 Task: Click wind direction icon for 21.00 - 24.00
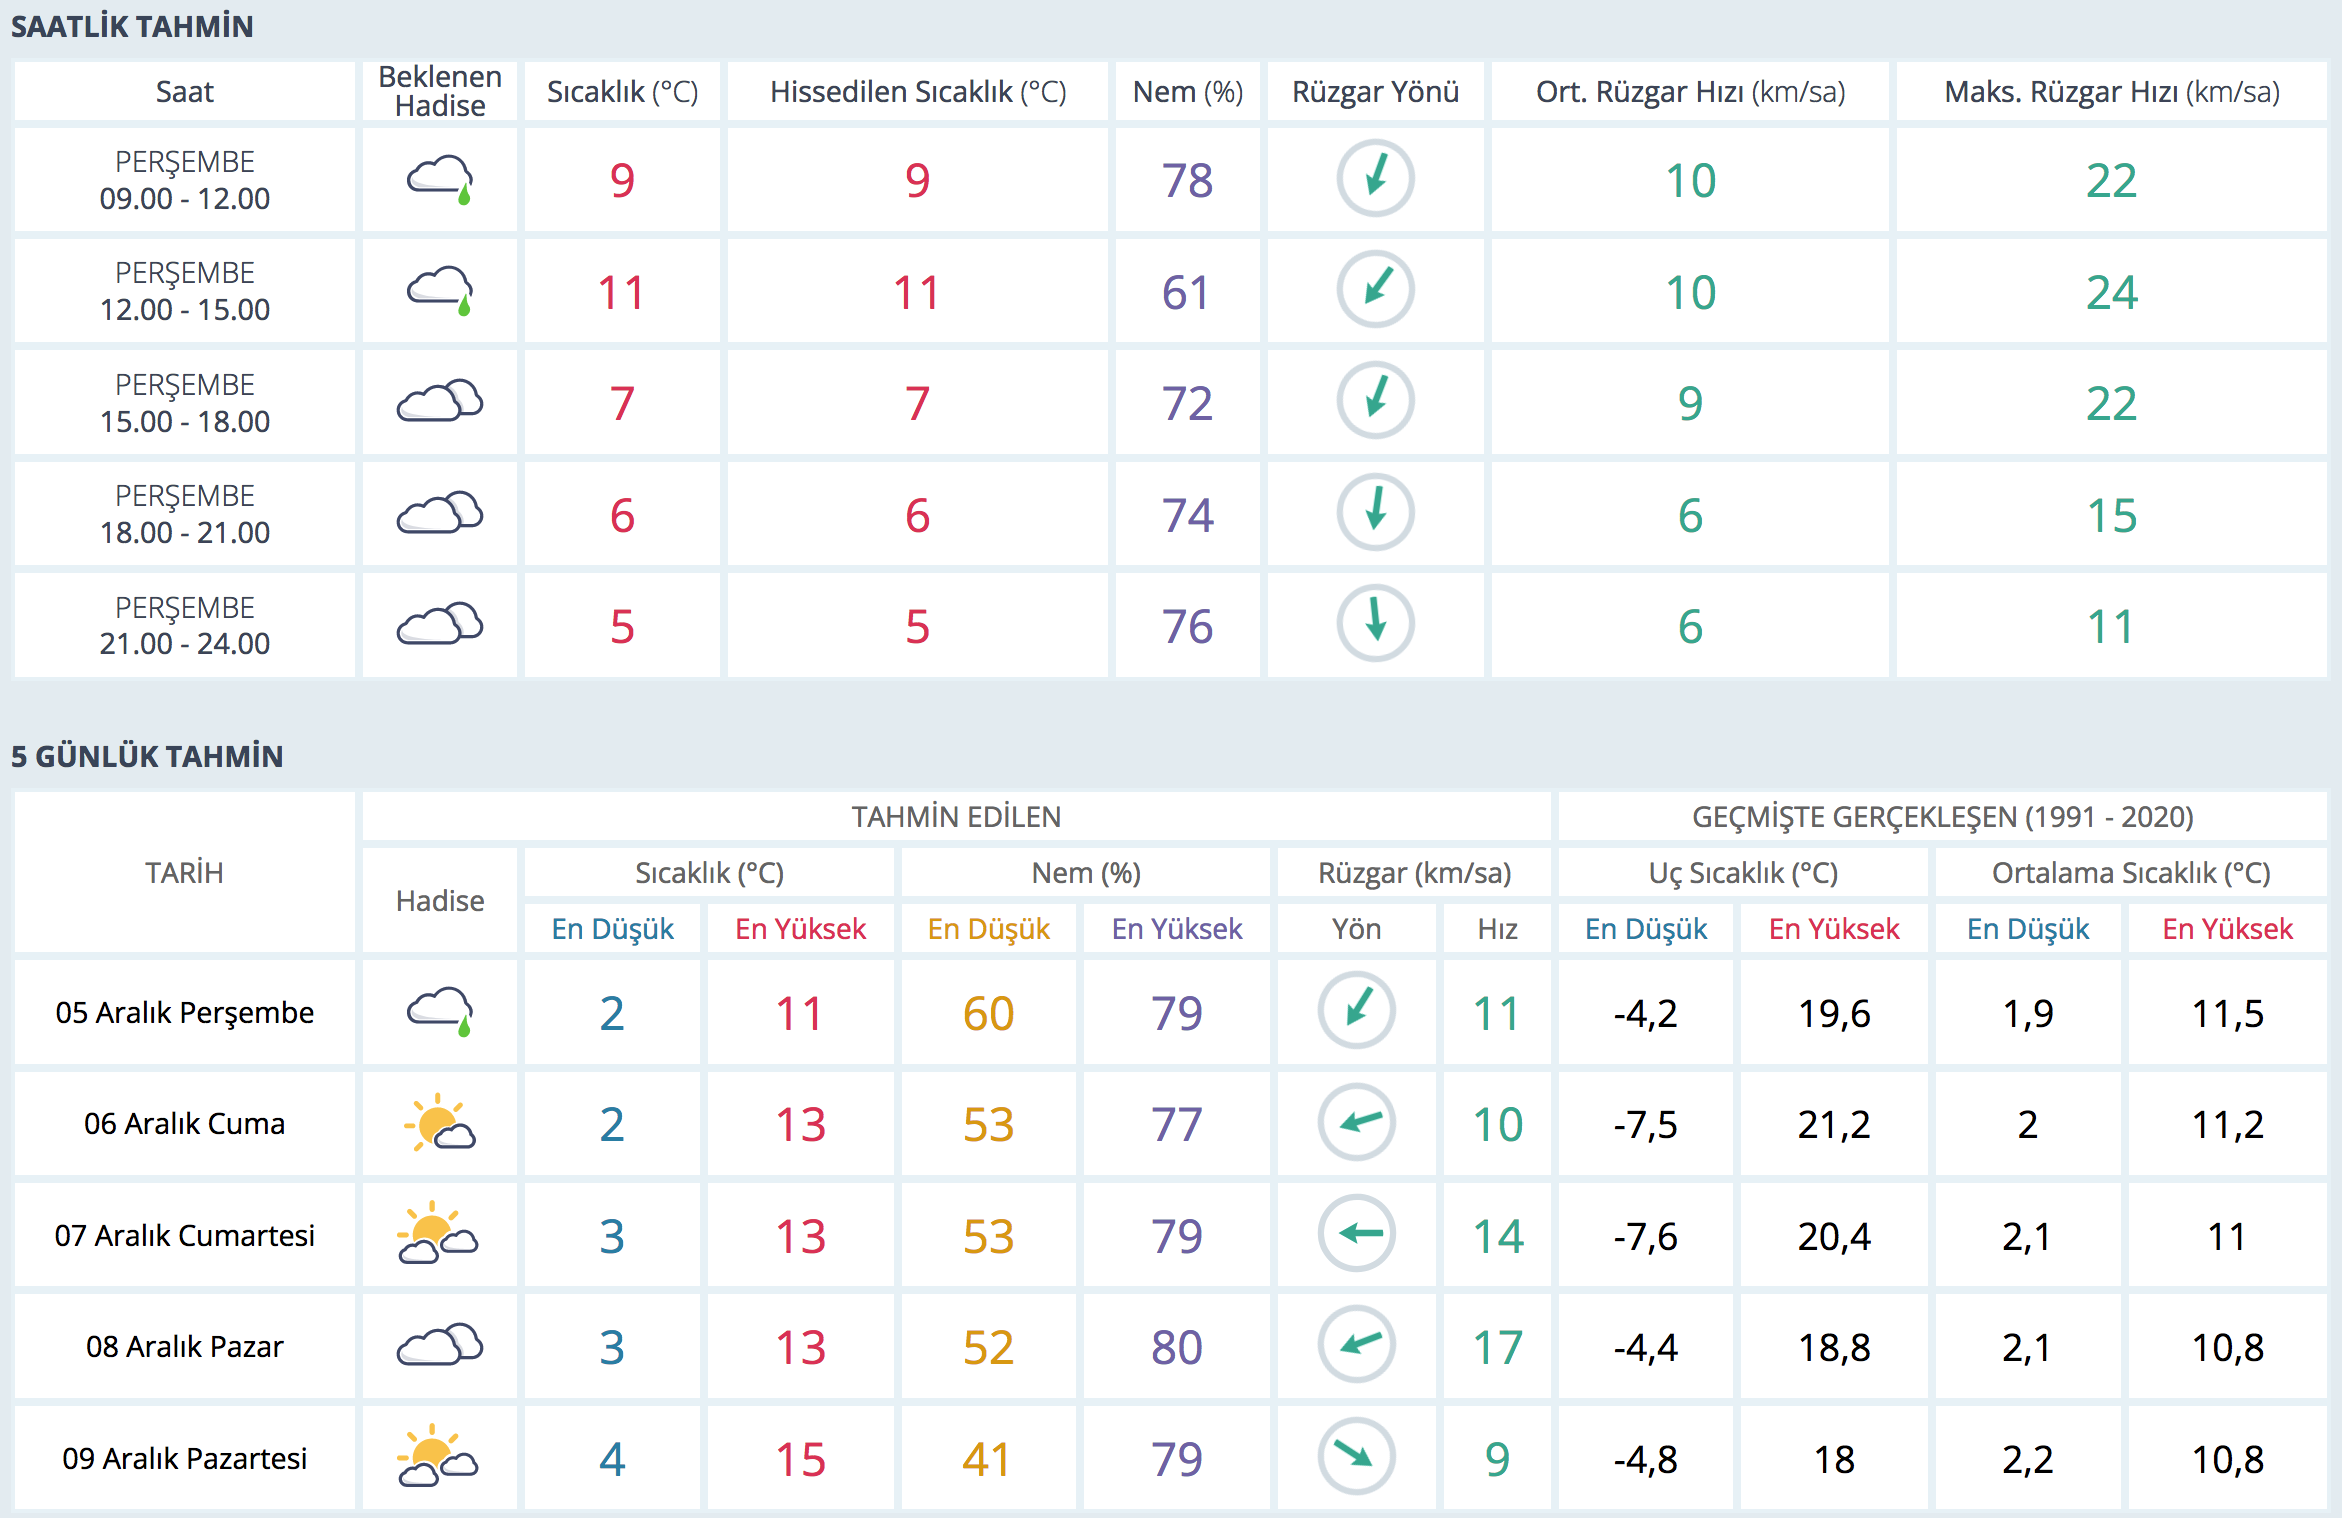pos(1375,624)
